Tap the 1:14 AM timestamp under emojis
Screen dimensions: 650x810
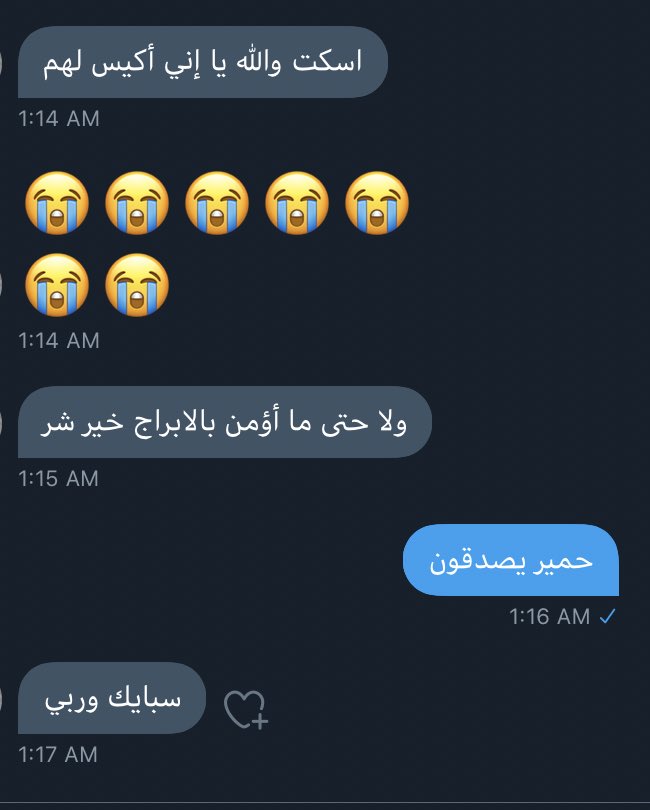[x=58, y=340]
